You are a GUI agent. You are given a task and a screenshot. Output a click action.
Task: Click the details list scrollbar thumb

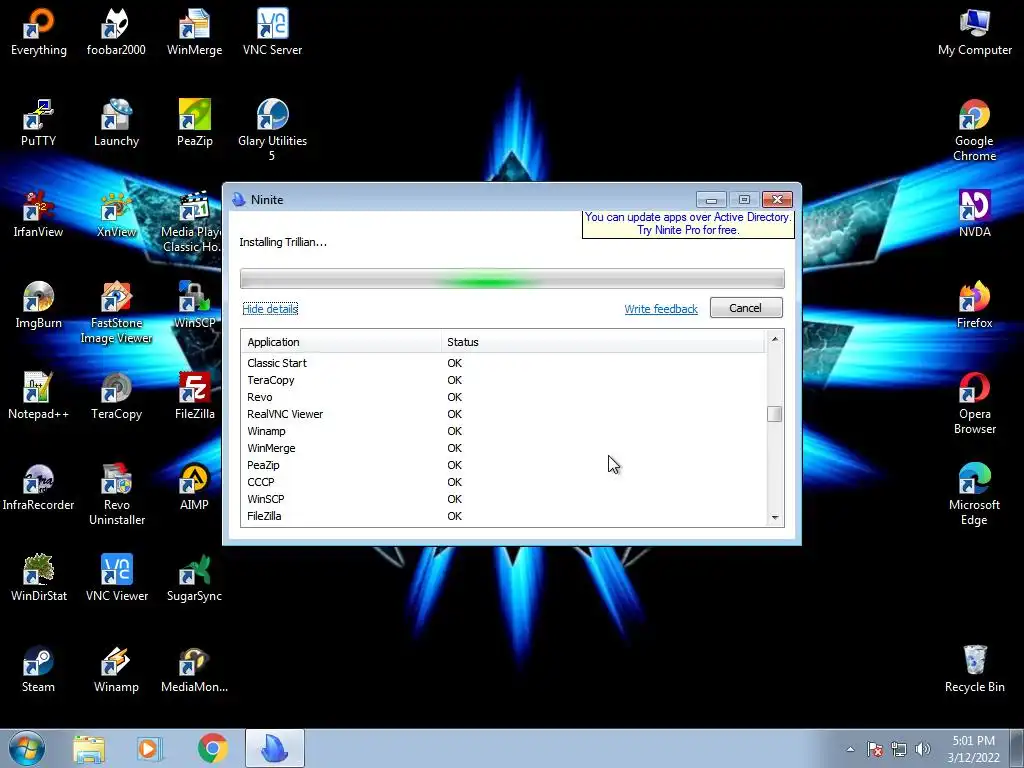[x=775, y=414]
